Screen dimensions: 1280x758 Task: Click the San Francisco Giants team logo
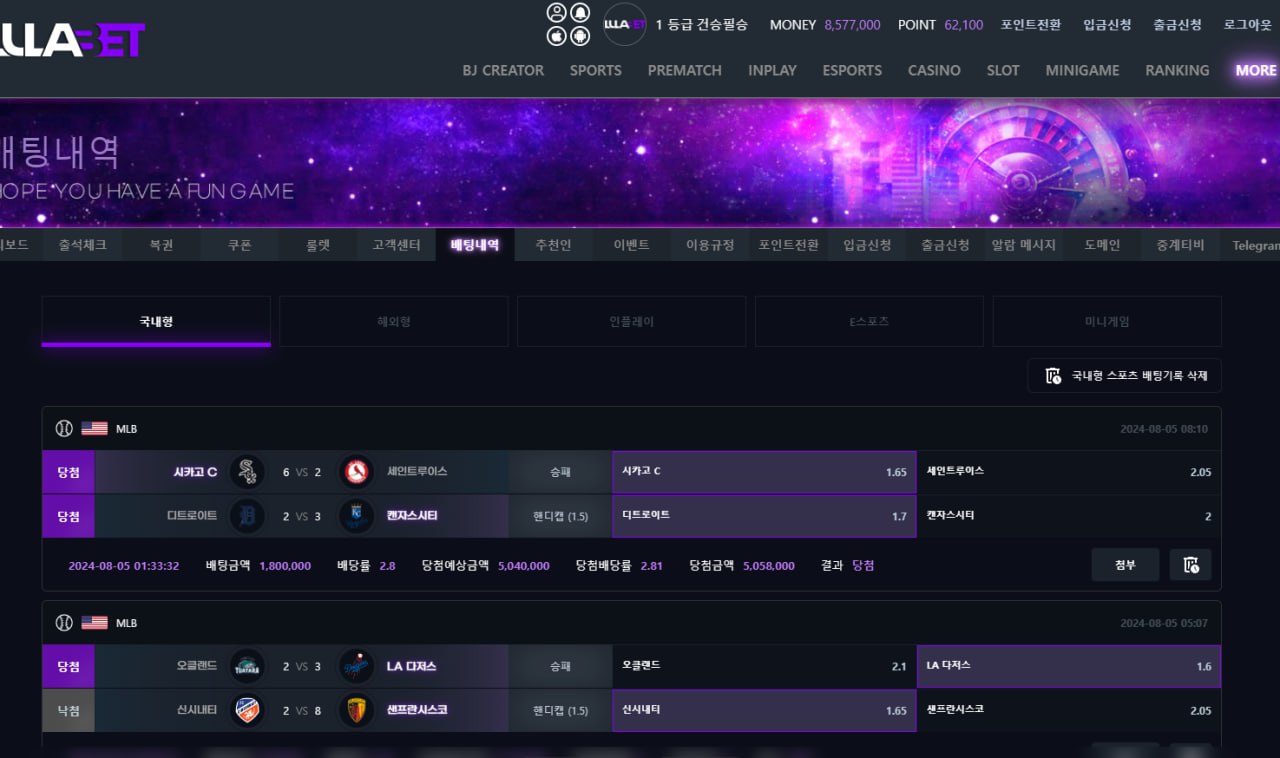356,710
